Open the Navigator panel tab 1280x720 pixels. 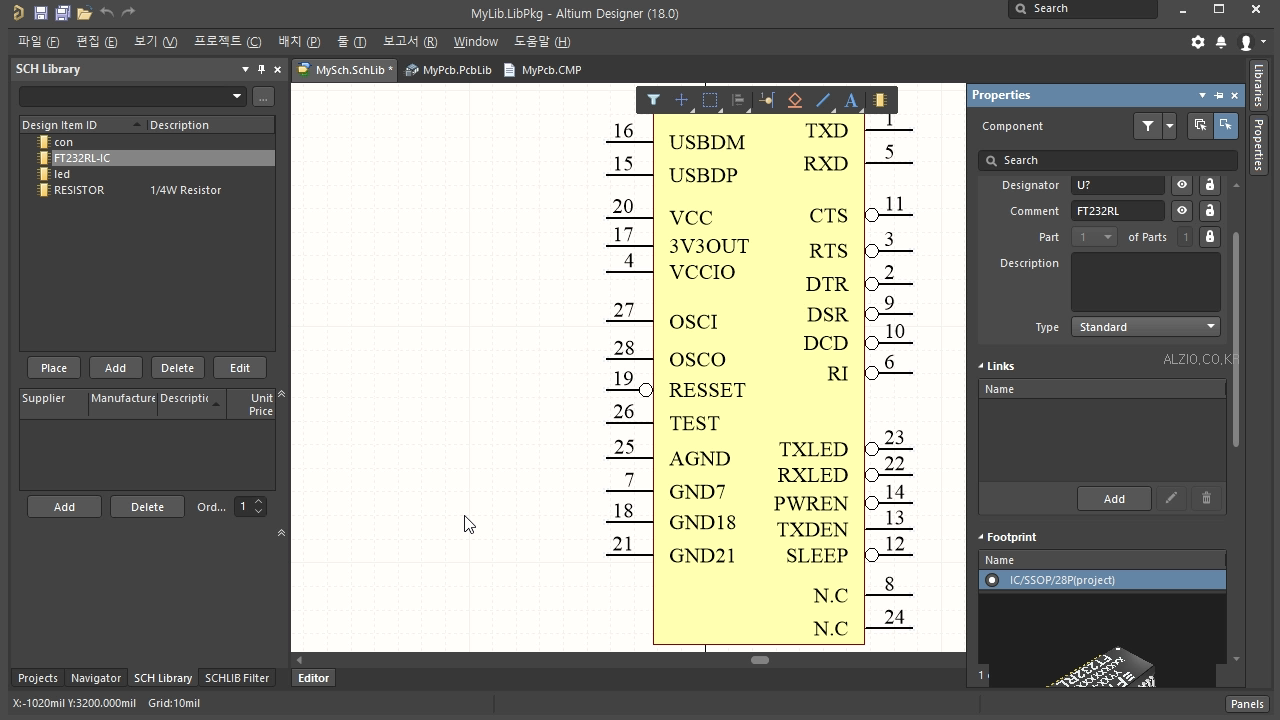tap(96, 678)
